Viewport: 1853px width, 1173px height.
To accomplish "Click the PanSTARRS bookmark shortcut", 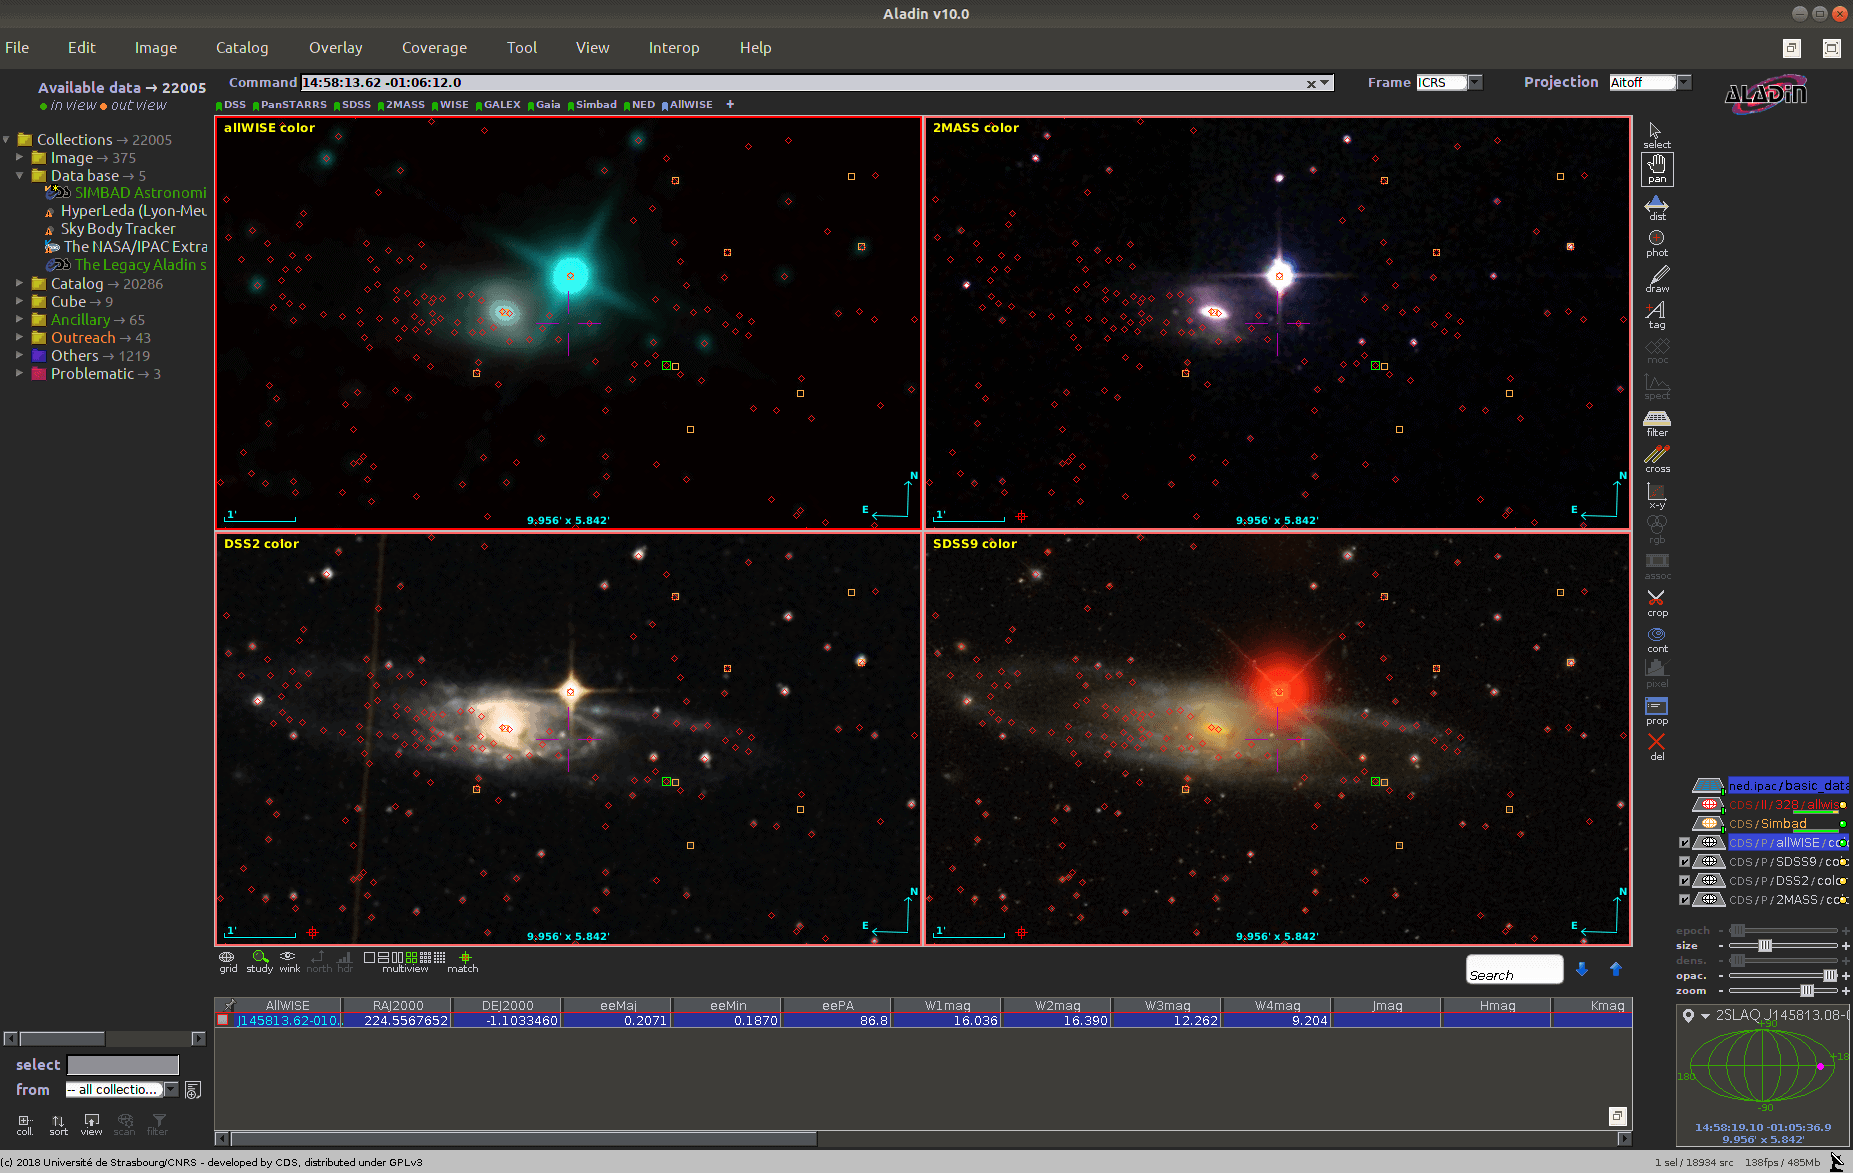I will 293,105.
